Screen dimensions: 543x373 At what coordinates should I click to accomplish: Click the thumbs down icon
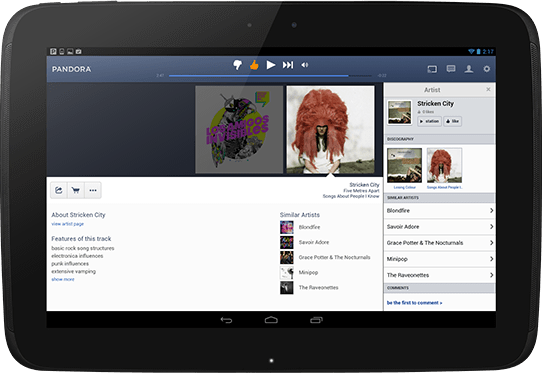237,65
